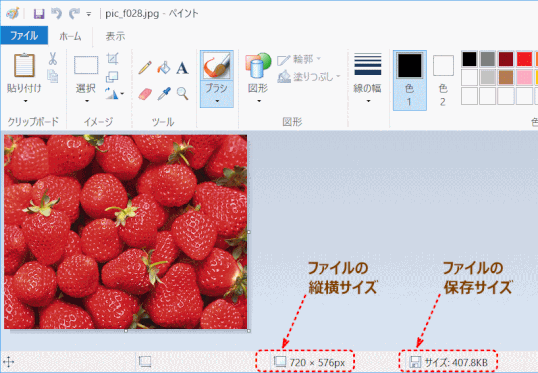Image resolution: width=538 pixels, height=373 pixels.
Task: Select the Pencil tool
Action: point(145,68)
